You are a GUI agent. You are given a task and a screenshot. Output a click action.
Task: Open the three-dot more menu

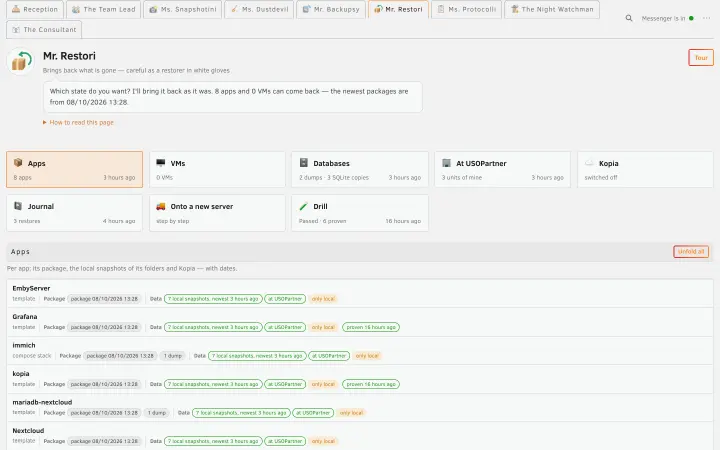(x=706, y=18)
